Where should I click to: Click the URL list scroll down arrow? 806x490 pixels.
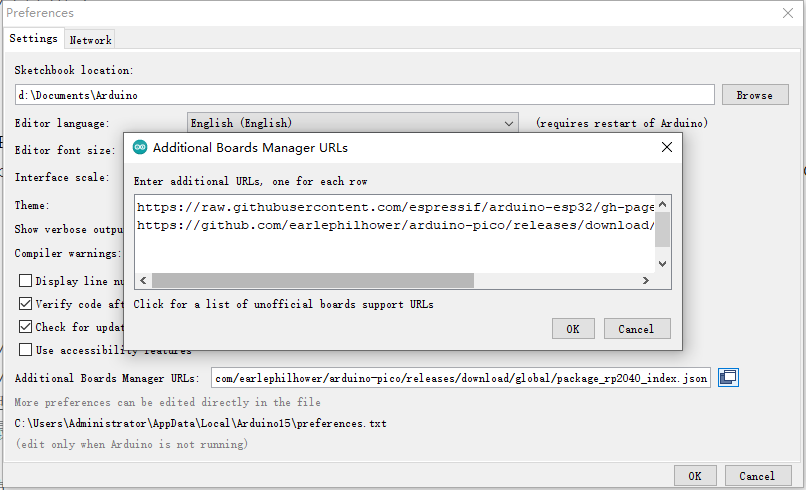[x=663, y=264]
